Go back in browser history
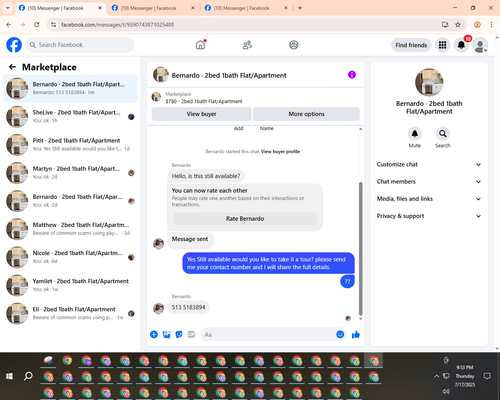Viewport: 500px width, 400px height. pyautogui.click(x=9, y=24)
